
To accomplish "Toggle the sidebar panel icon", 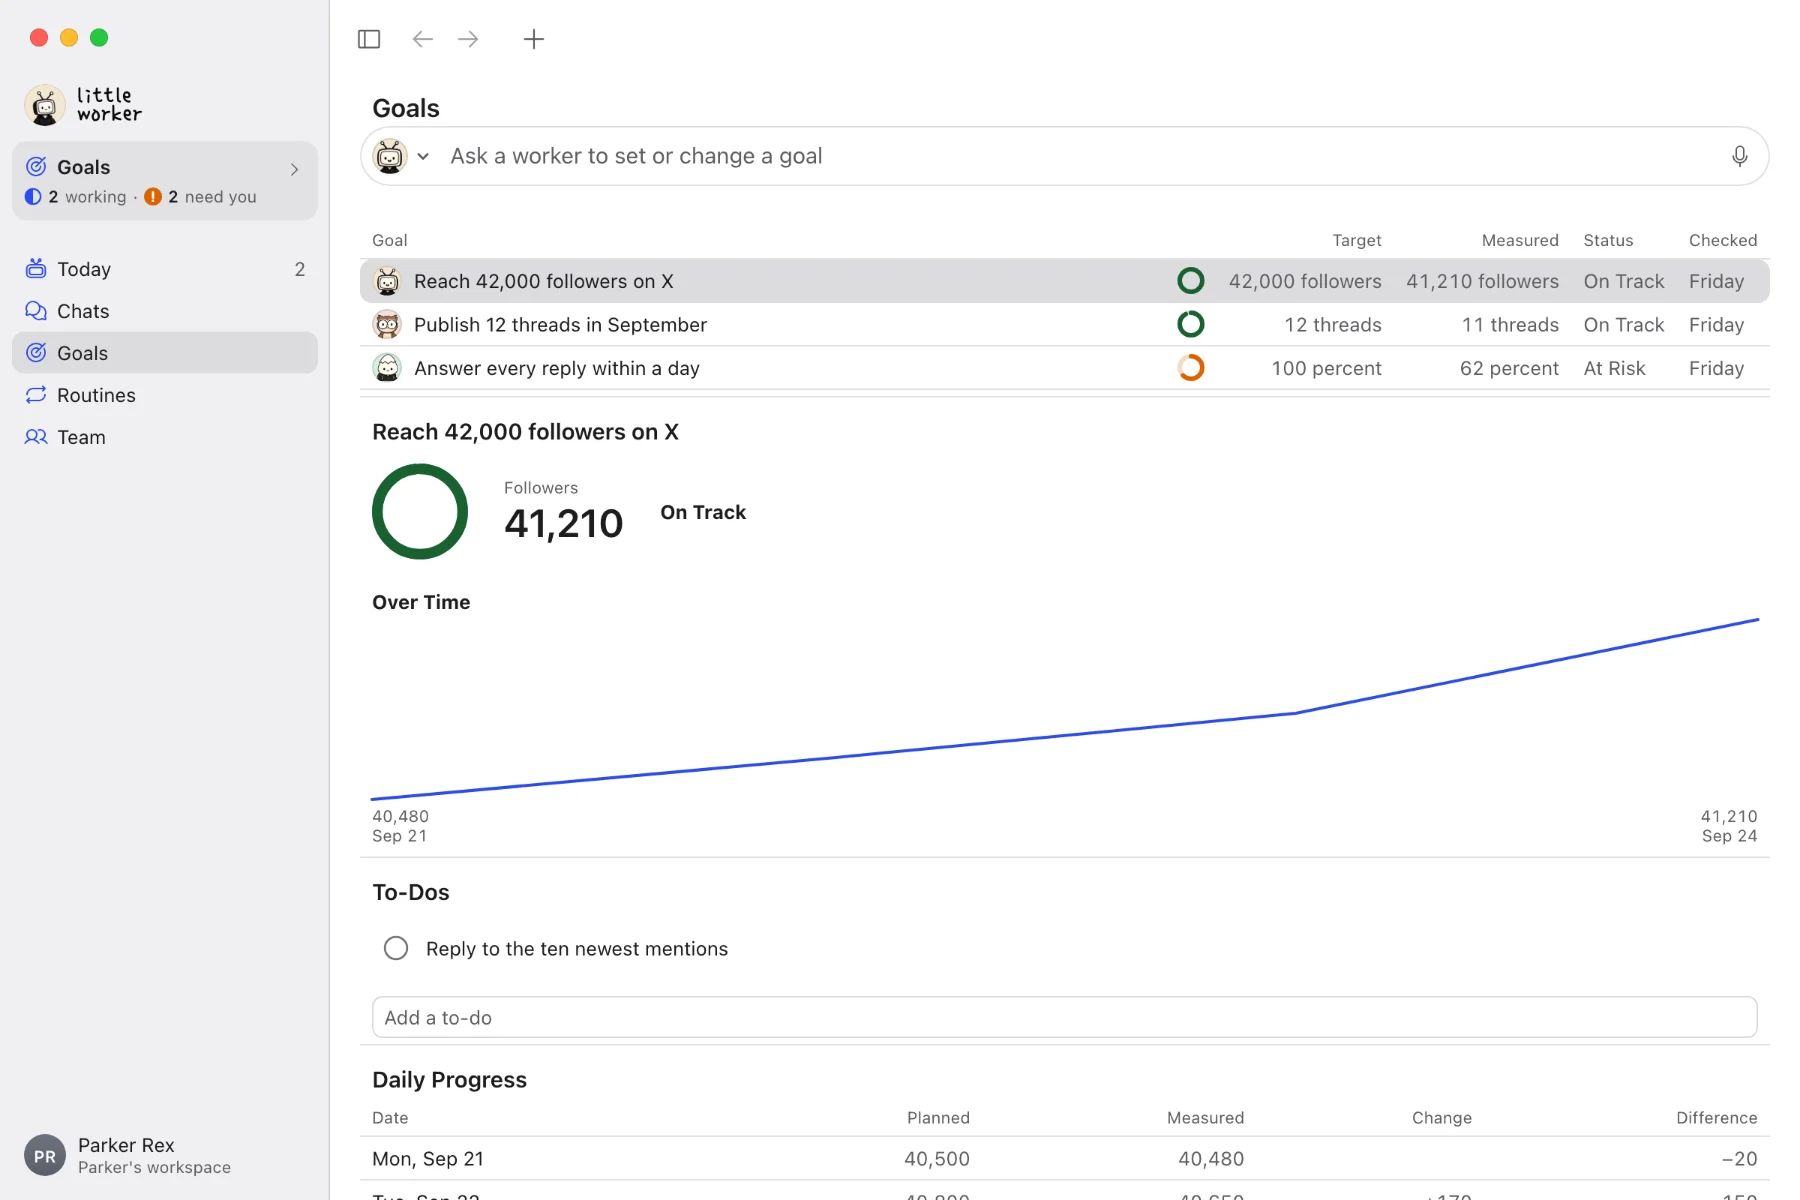I will [369, 39].
